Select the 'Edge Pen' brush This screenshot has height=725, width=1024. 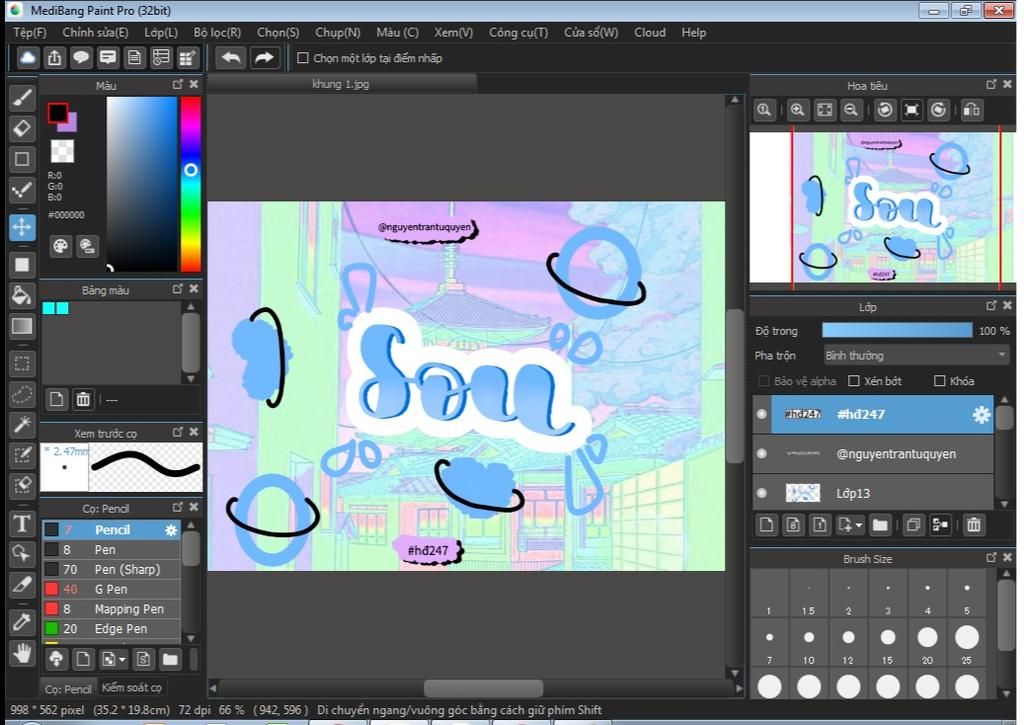click(112, 628)
